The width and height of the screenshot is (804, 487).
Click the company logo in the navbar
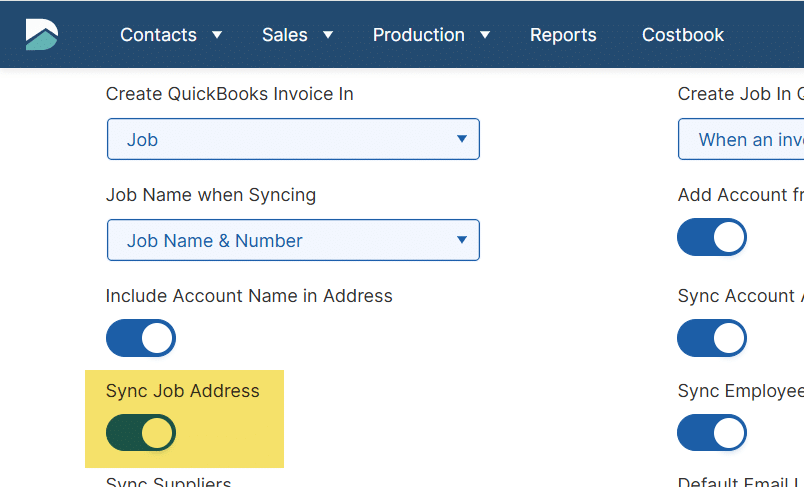[x=42, y=35]
